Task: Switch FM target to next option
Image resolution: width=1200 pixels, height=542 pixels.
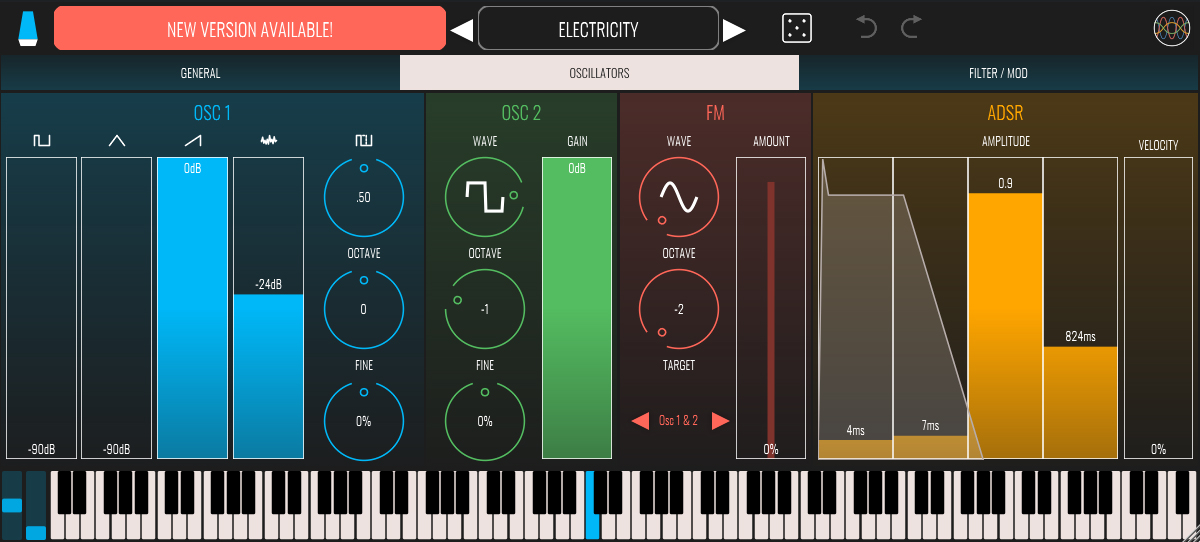Action: point(720,421)
